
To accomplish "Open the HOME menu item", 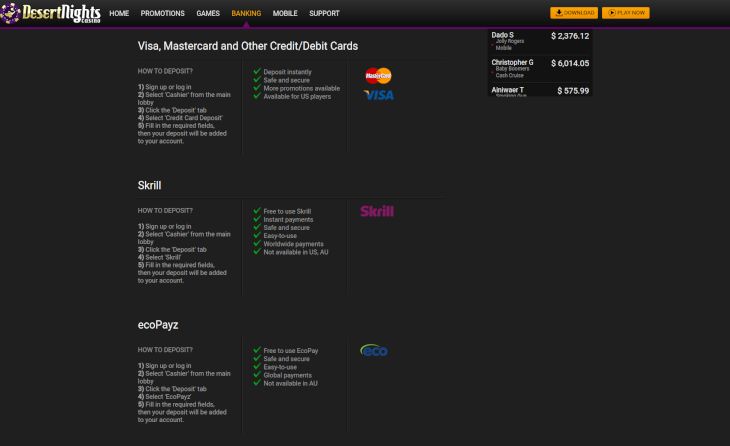I will pos(119,14).
